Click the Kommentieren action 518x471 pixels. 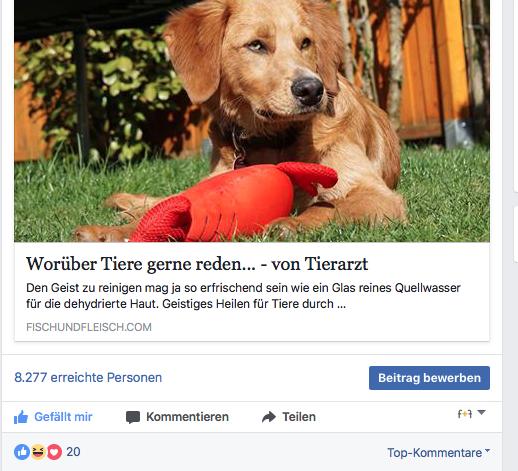[x=177, y=417]
